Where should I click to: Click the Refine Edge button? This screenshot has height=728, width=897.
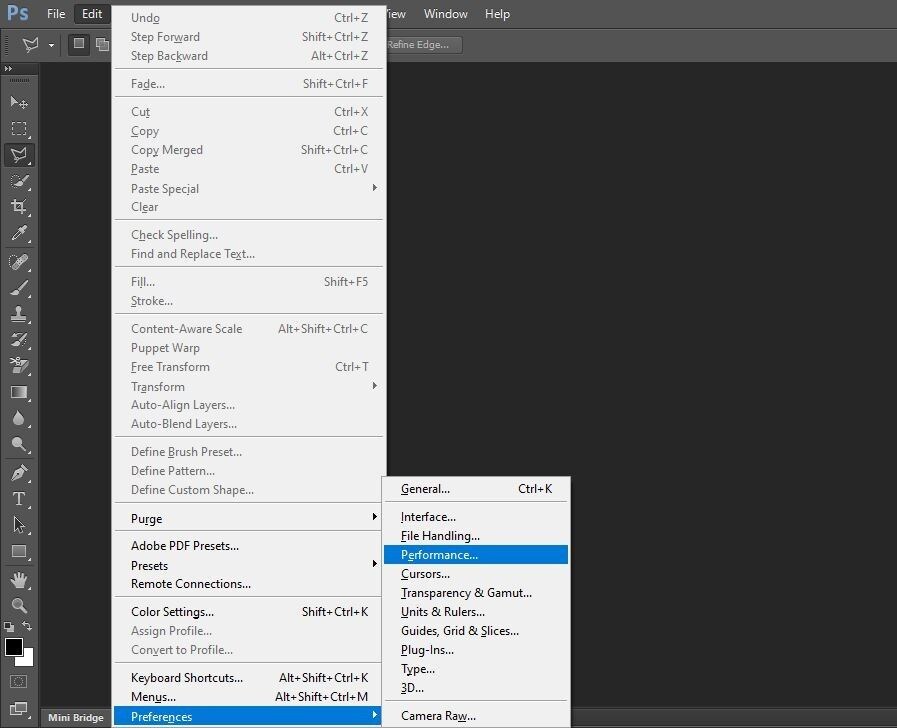tap(423, 45)
